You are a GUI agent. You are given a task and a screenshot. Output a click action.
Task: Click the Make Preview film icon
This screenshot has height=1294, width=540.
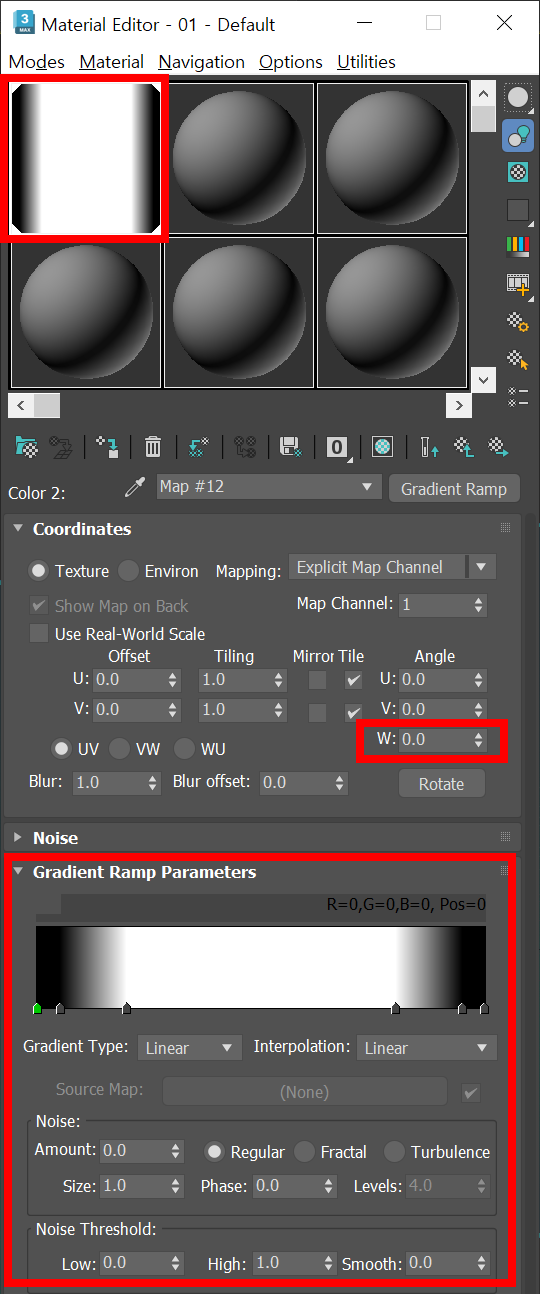click(x=518, y=284)
